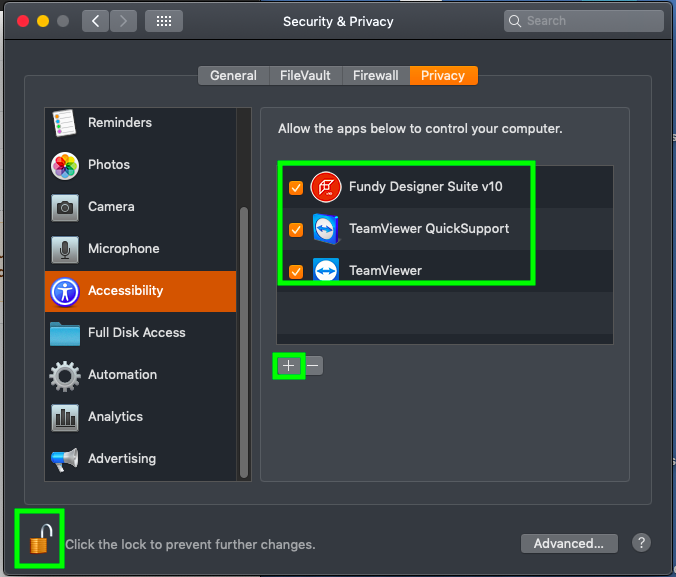676x577 pixels.
Task: Click the red close window button
Action: point(23,21)
